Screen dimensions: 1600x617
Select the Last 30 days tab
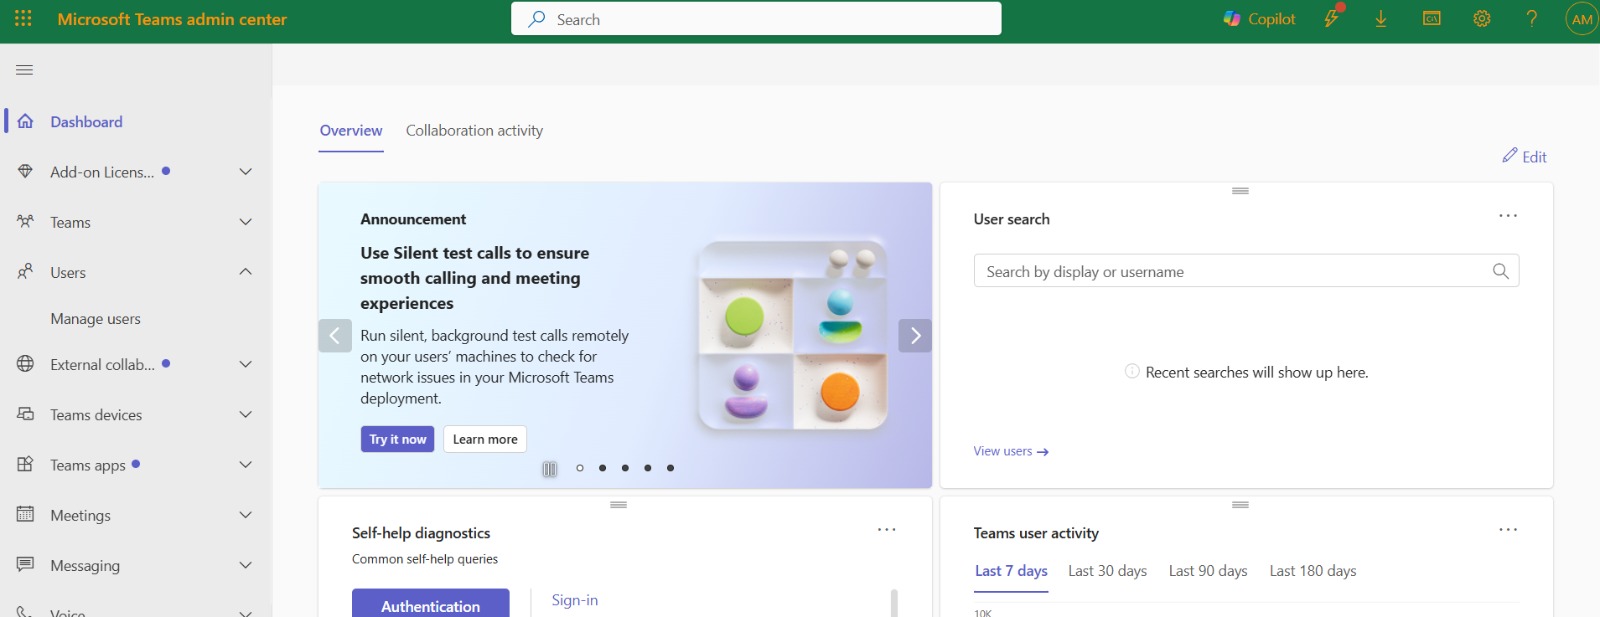1107,571
